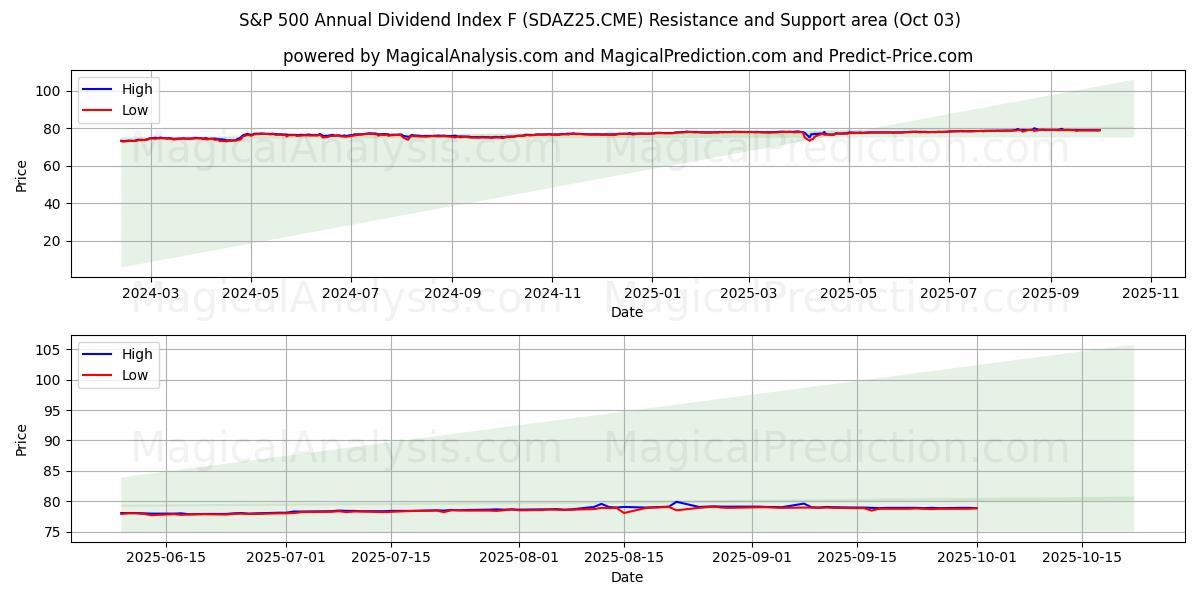
Task: Click the 'Date' x-axis label under bottom chart
Action: [627, 577]
